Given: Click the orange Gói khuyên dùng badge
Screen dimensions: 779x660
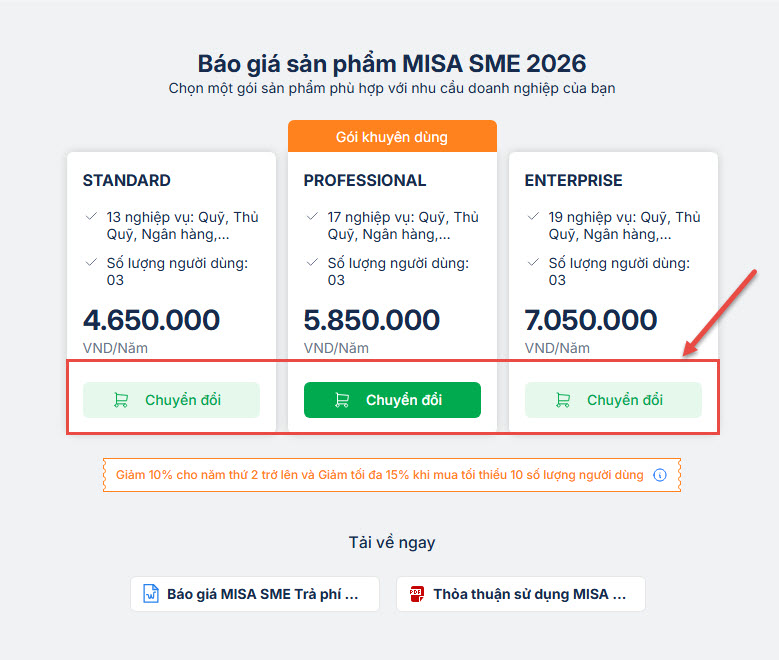Looking at the screenshot, I should pyautogui.click(x=392, y=136).
